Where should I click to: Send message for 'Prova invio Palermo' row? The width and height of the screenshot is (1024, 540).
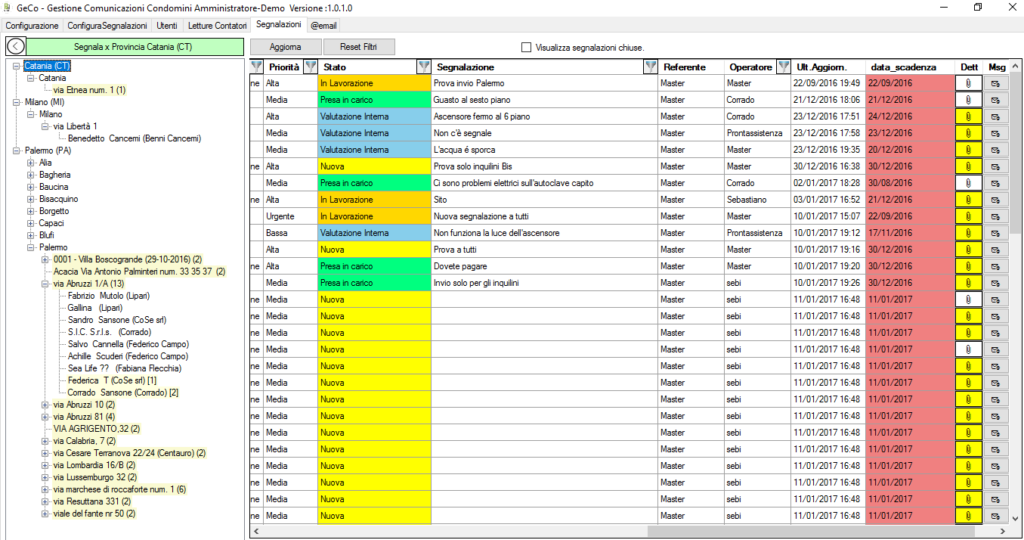[x=995, y=84]
